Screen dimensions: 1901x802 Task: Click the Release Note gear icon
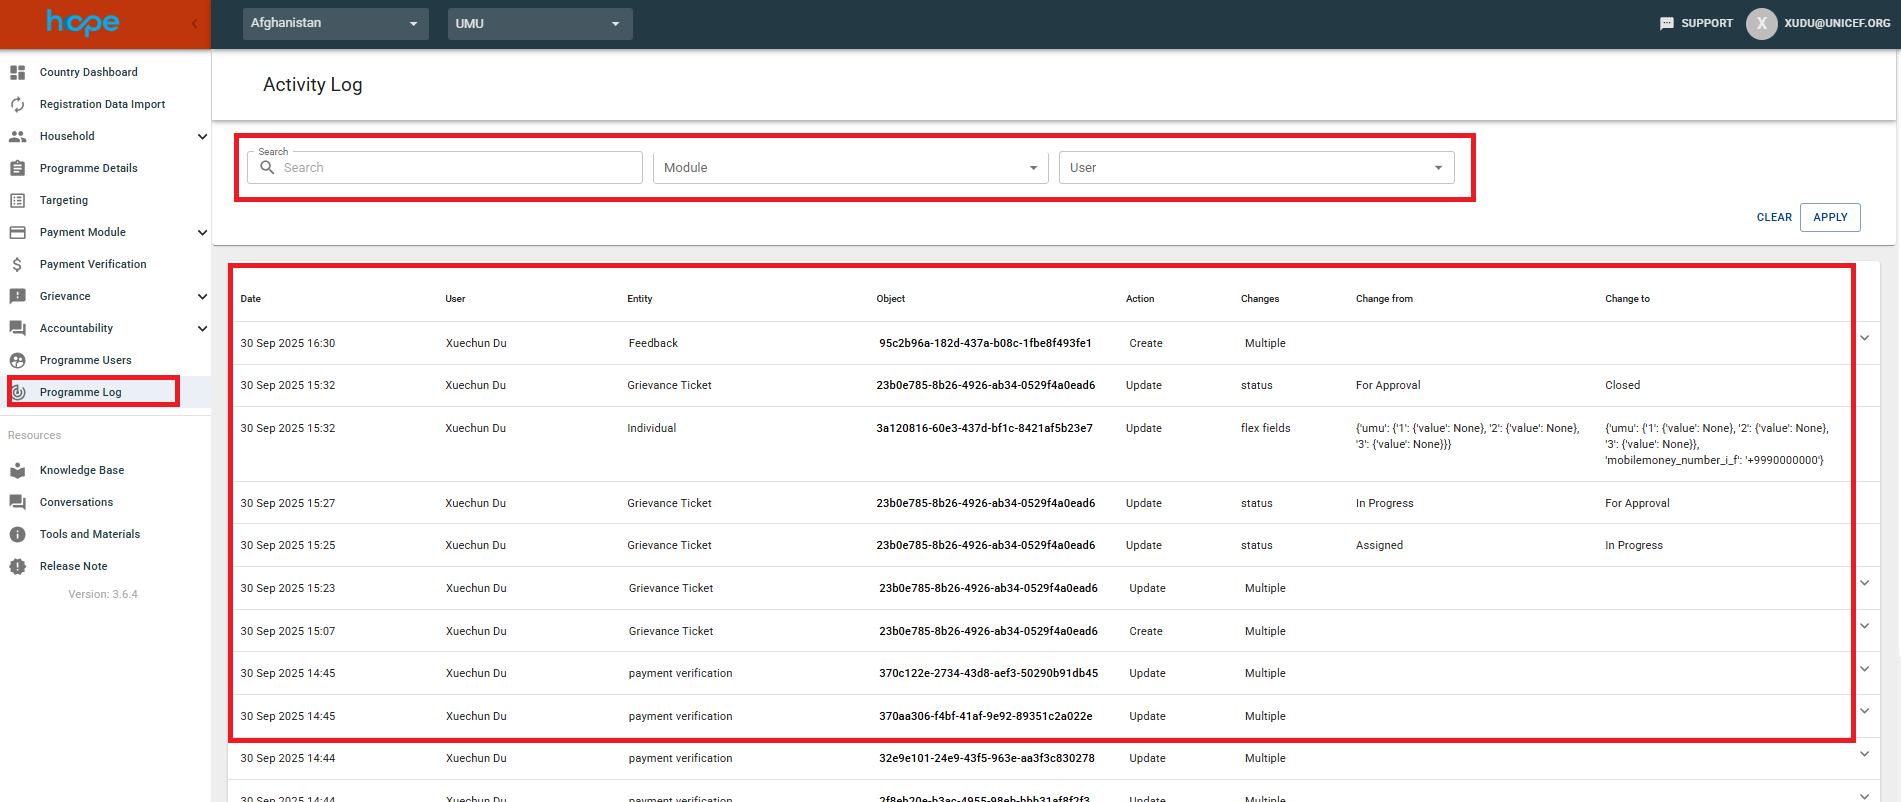click(x=17, y=566)
